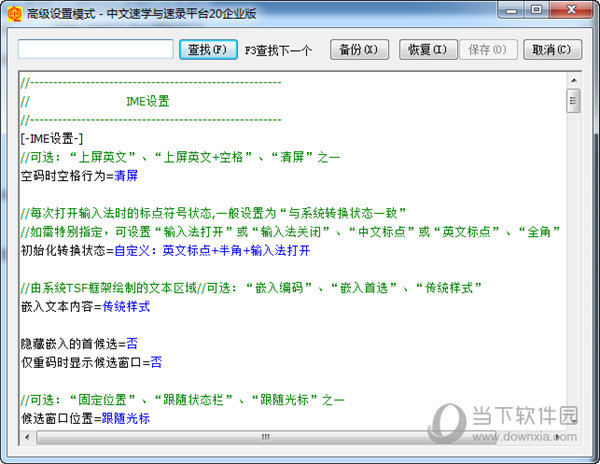600x464 pixels.
Task: Click the horizontal scrollbar left arrow
Action: click(27, 437)
